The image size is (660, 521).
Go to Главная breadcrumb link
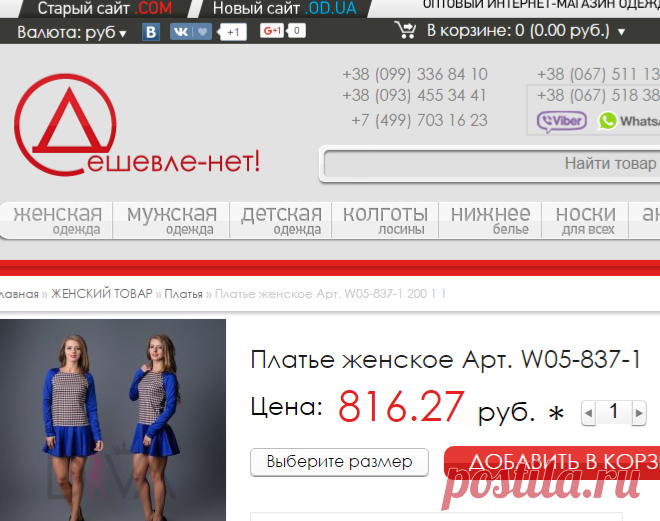pos(19,294)
